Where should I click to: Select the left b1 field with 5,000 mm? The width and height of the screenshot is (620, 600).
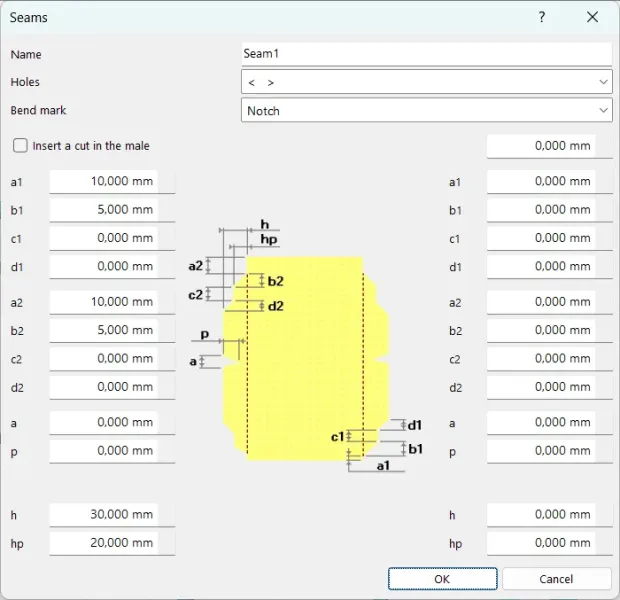[112, 210]
